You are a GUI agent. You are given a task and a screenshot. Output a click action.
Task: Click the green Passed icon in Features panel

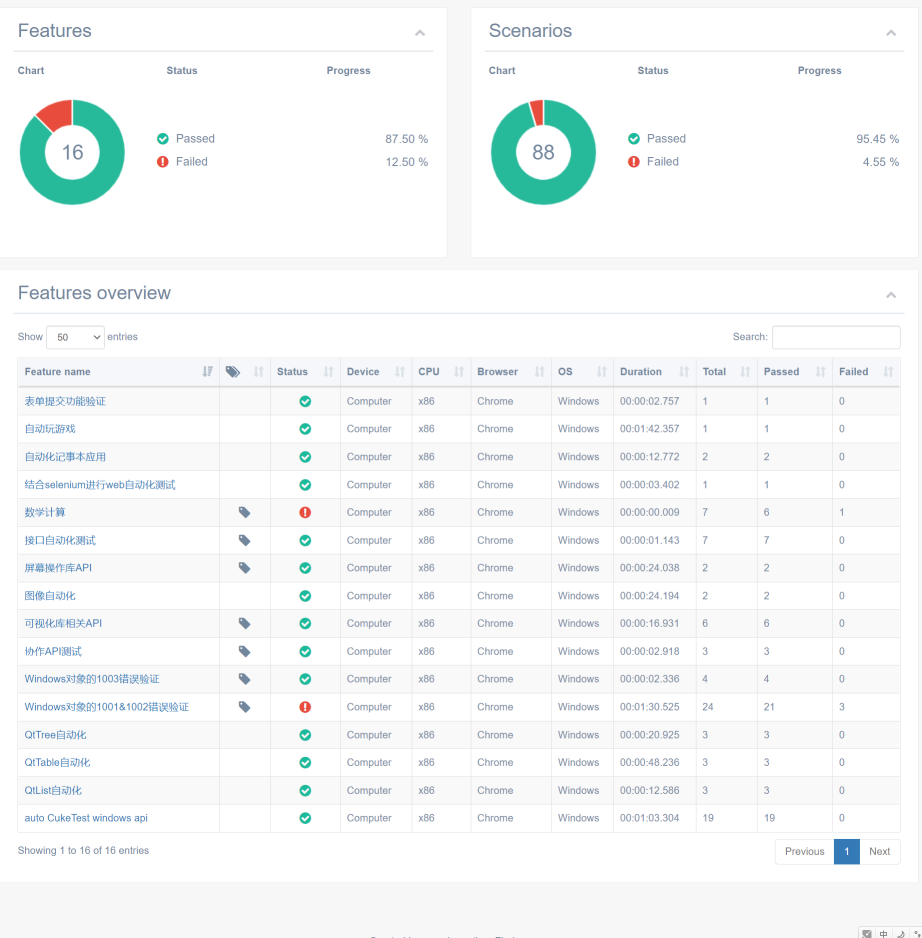pos(163,139)
